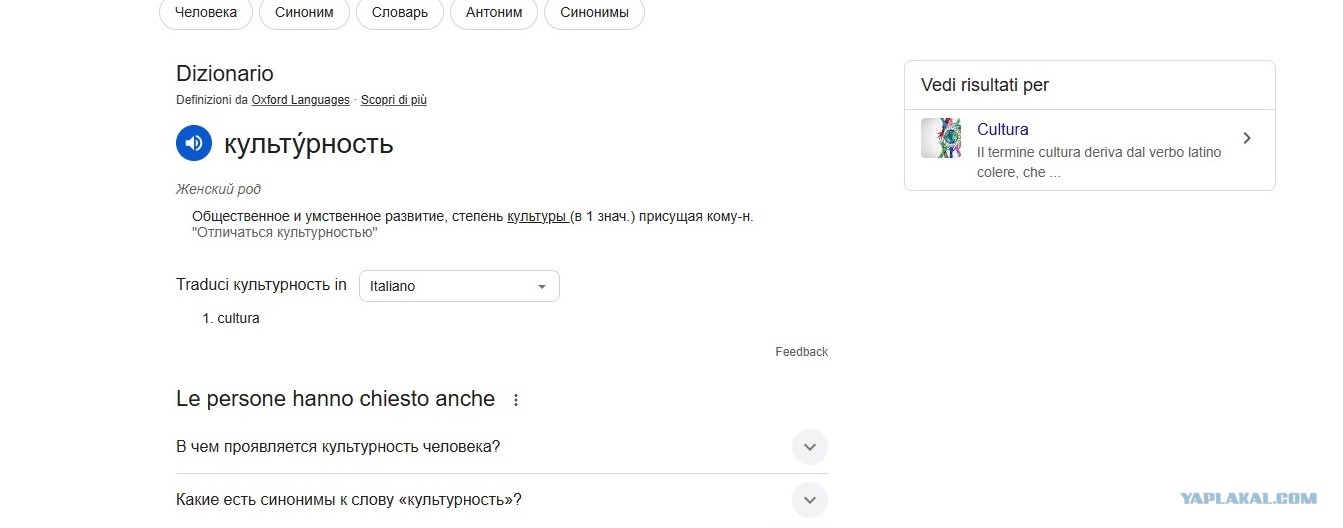The height and width of the screenshot is (528, 1343).
Task: Open the Oxford Languages link
Action: [301, 100]
